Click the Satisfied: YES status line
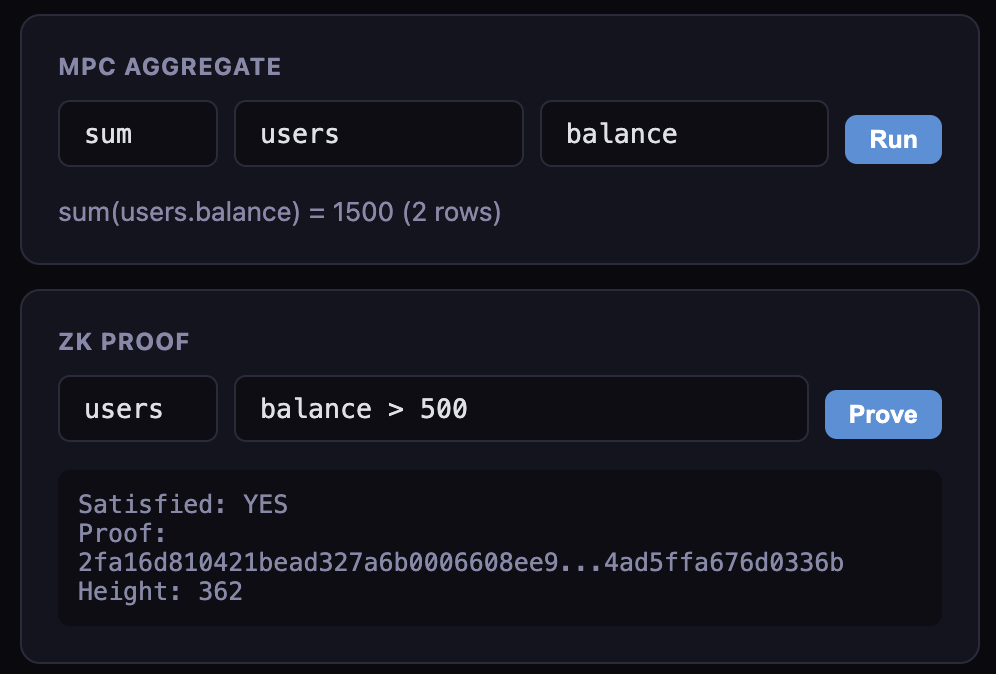Image resolution: width=996 pixels, height=674 pixels. [x=183, y=505]
